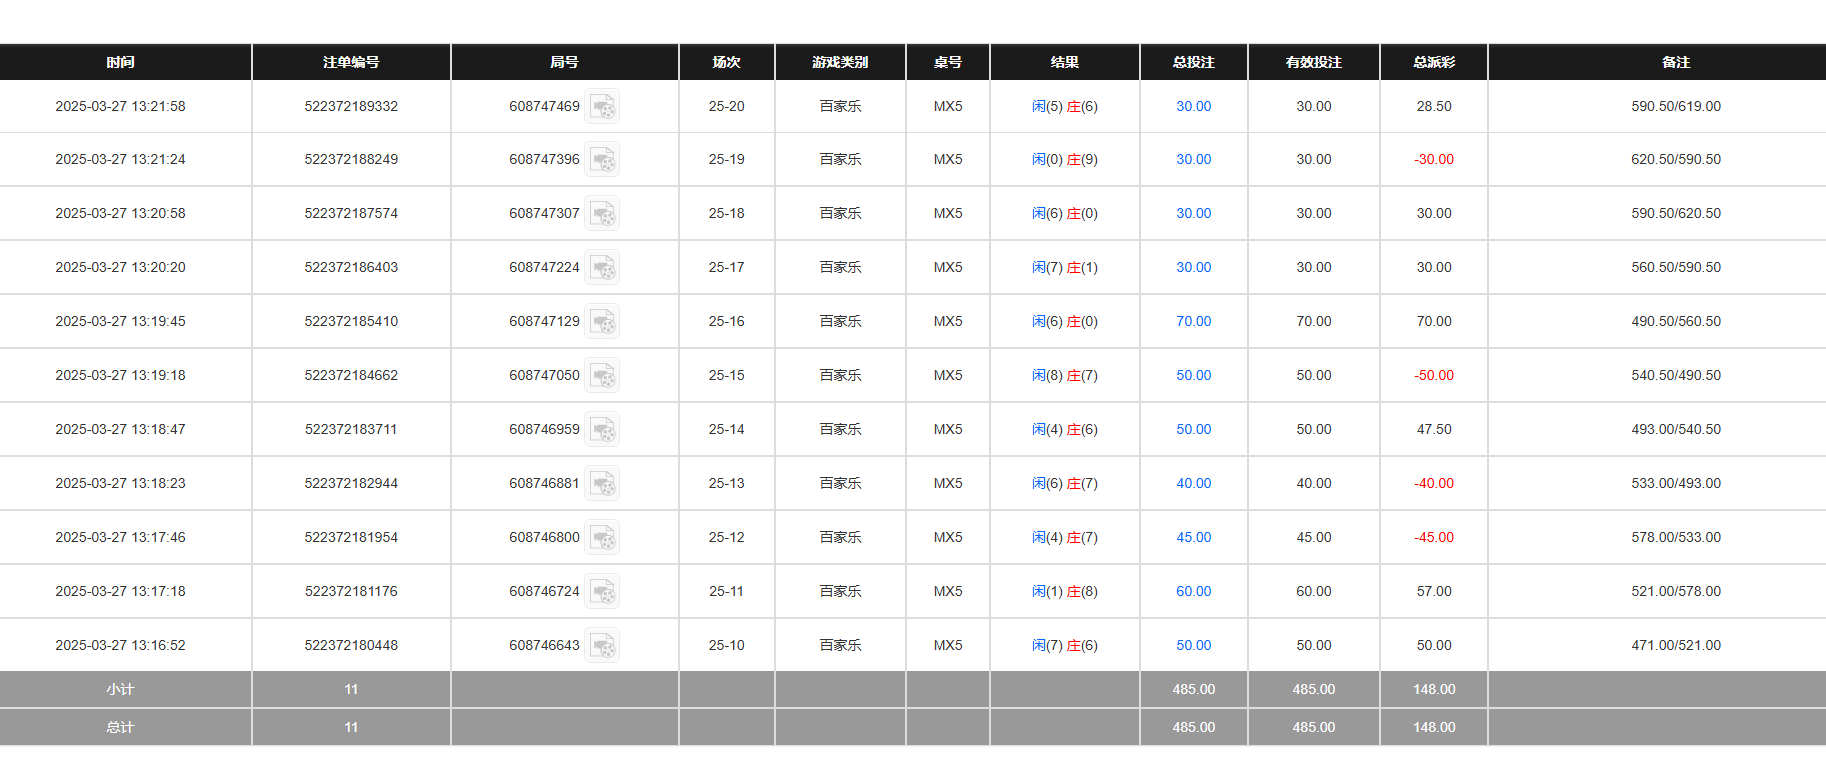The height and width of the screenshot is (780, 1826).
Task: Click the video icon next to 608746881
Action: coord(602,484)
